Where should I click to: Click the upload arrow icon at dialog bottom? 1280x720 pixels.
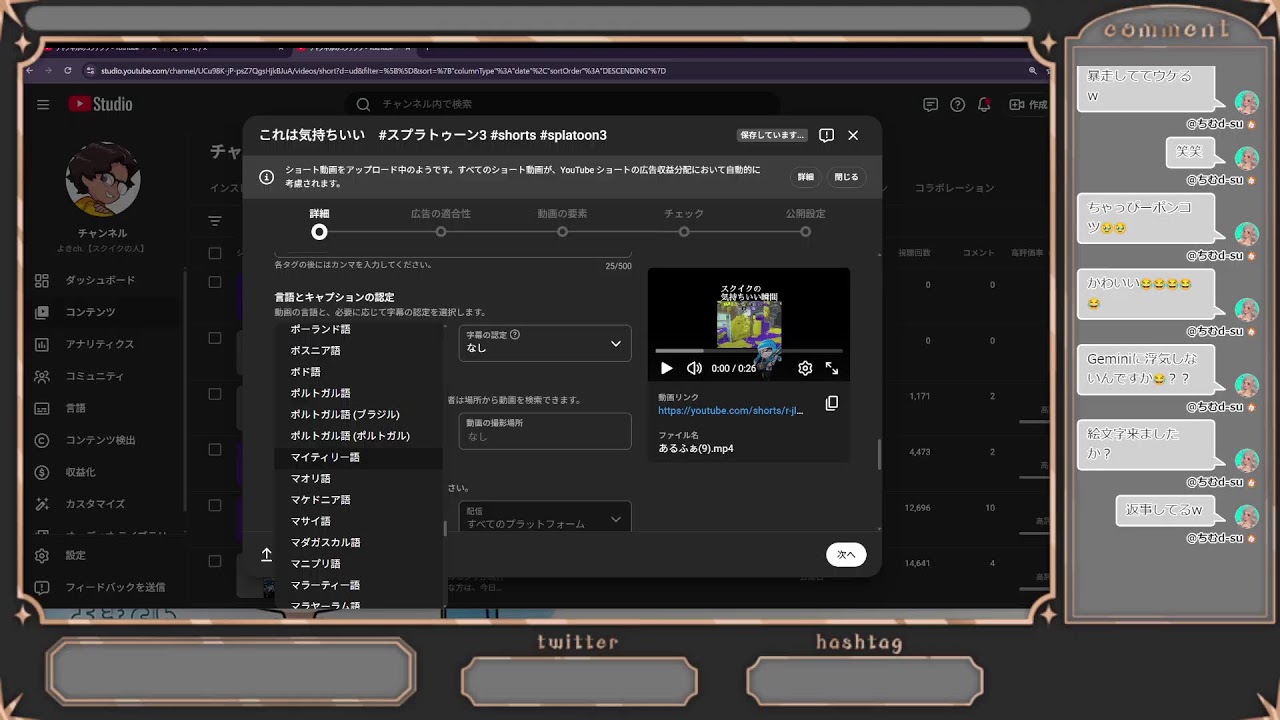266,554
